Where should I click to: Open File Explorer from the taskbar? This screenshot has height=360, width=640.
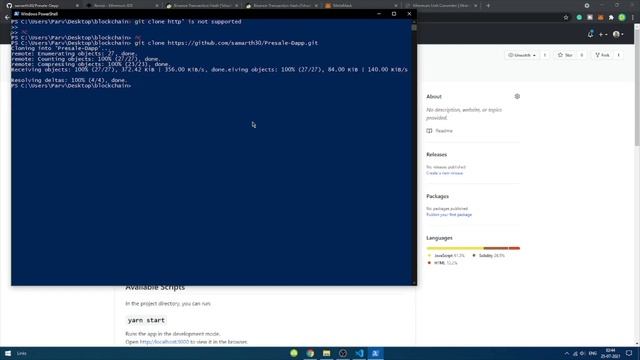click(327, 353)
